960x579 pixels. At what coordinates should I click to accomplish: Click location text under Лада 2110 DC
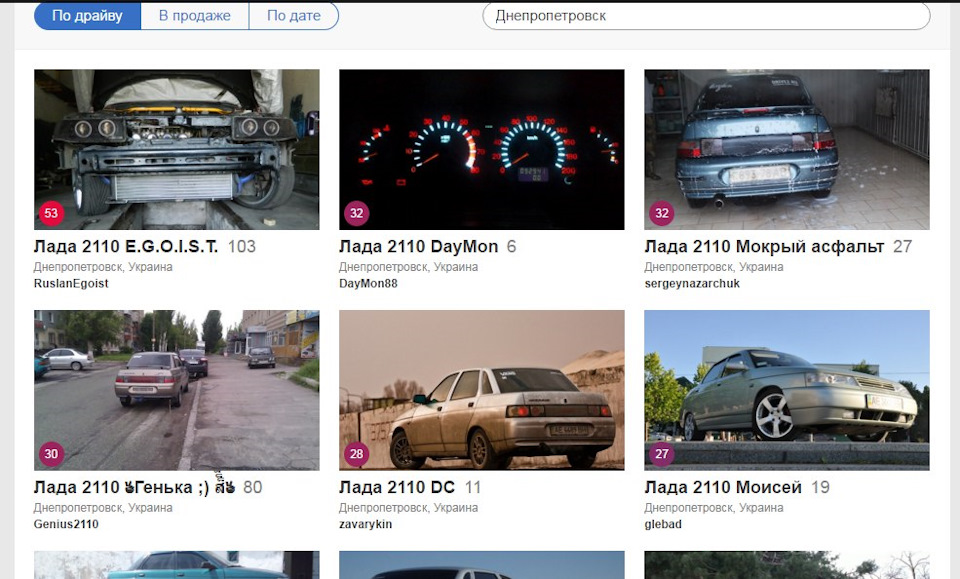pos(408,507)
